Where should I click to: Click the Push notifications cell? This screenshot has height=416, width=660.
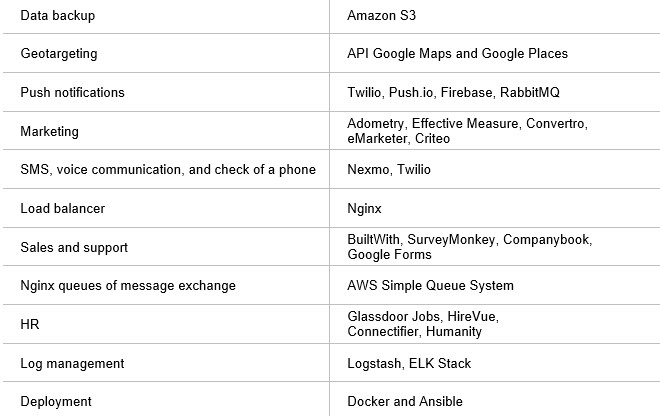tap(72, 92)
